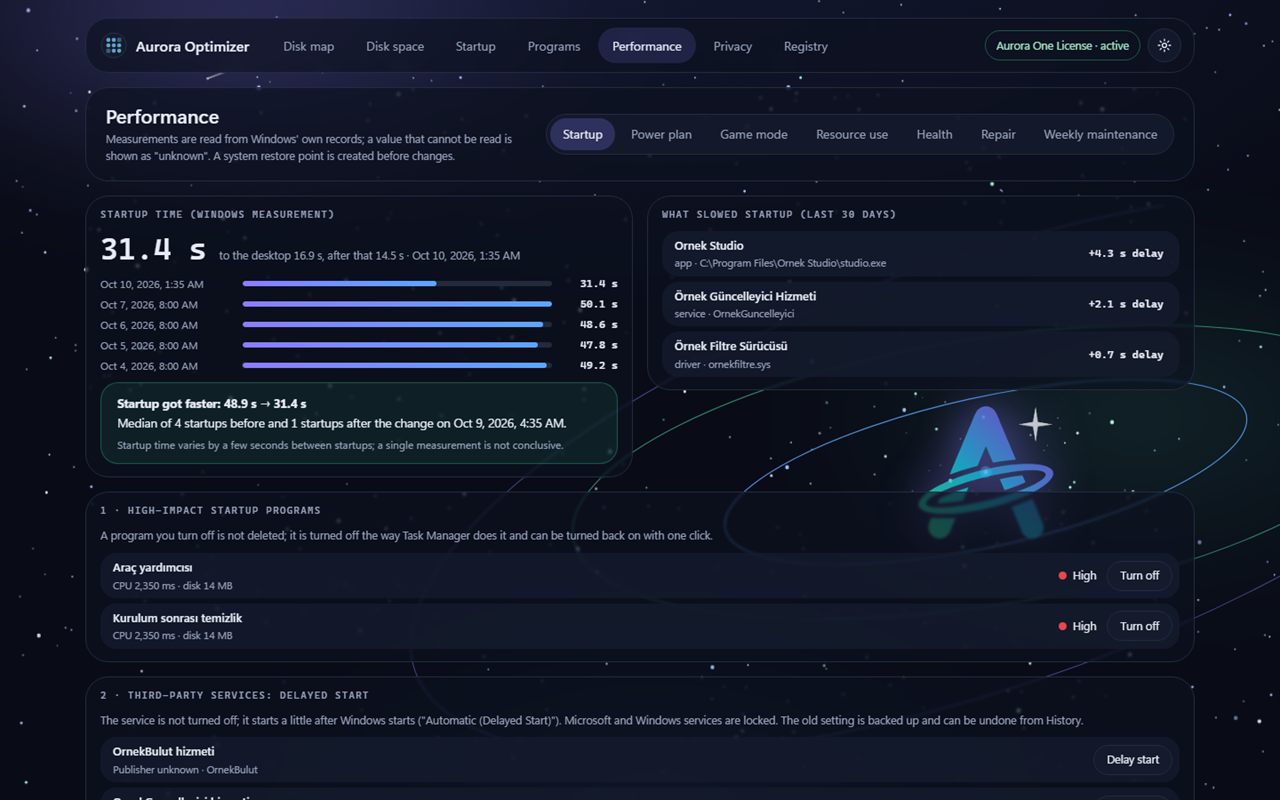1280x800 pixels.
Task: Switch to the Programs tab
Action: (554, 46)
